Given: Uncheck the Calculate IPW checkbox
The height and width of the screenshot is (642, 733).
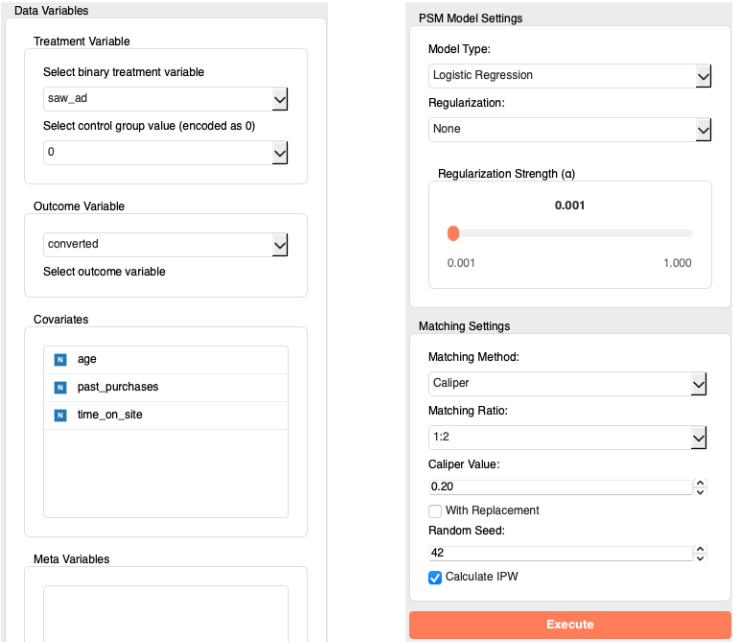Looking at the screenshot, I should tap(435, 577).
